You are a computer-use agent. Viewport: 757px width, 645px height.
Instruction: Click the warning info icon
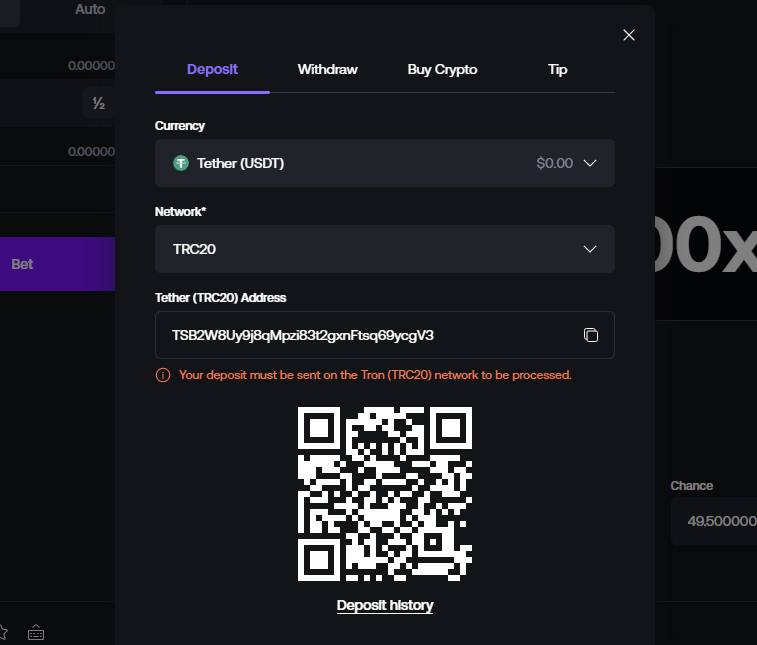point(163,375)
